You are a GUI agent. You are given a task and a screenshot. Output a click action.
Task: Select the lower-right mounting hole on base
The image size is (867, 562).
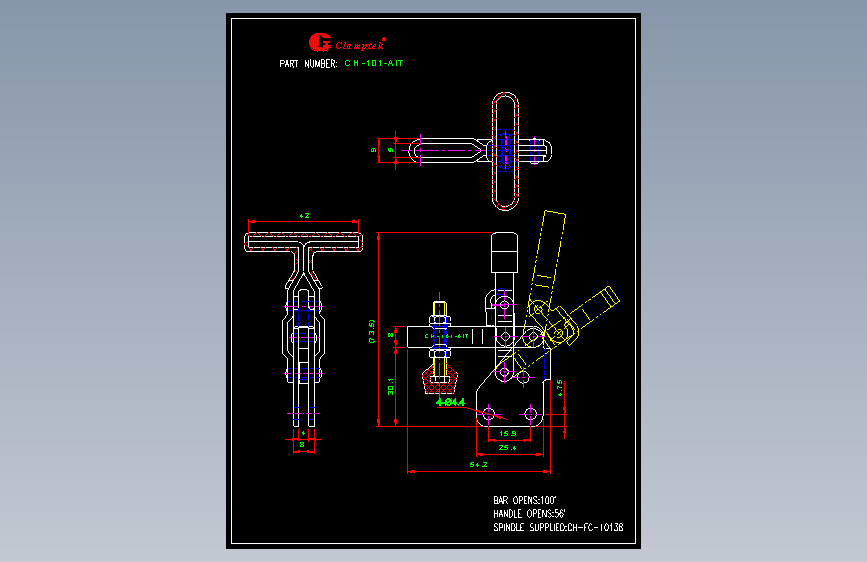pyautogui.click(x=530, y=414)
